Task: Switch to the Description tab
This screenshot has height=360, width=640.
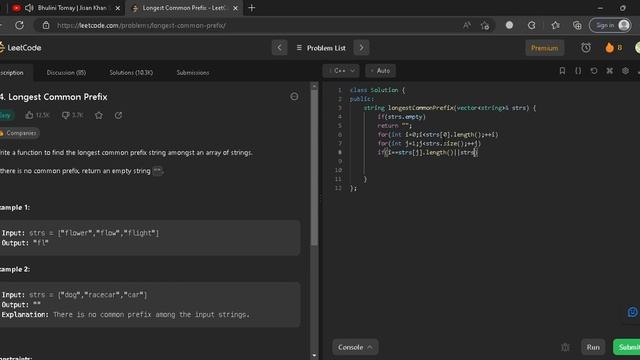Action: pos(12,72)
